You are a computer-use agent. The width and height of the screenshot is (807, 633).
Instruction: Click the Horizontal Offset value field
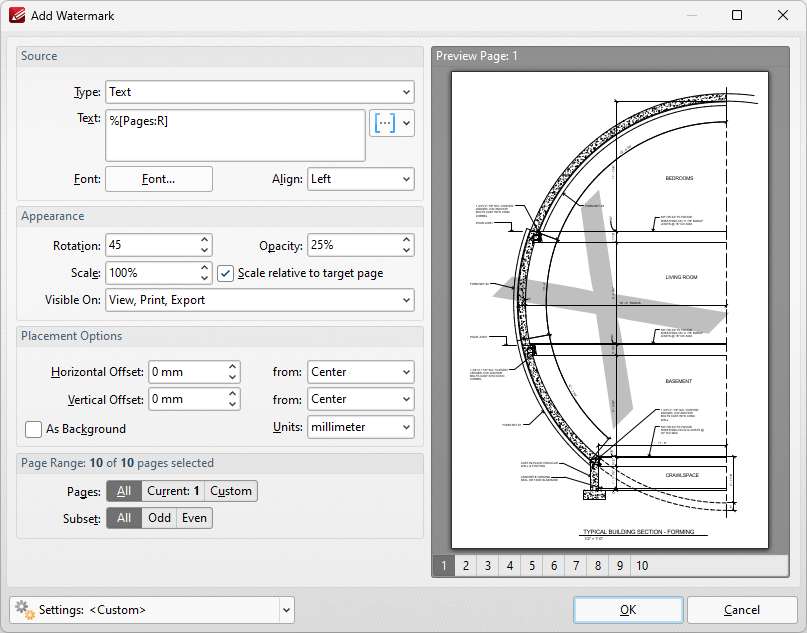tap(187, 372)
